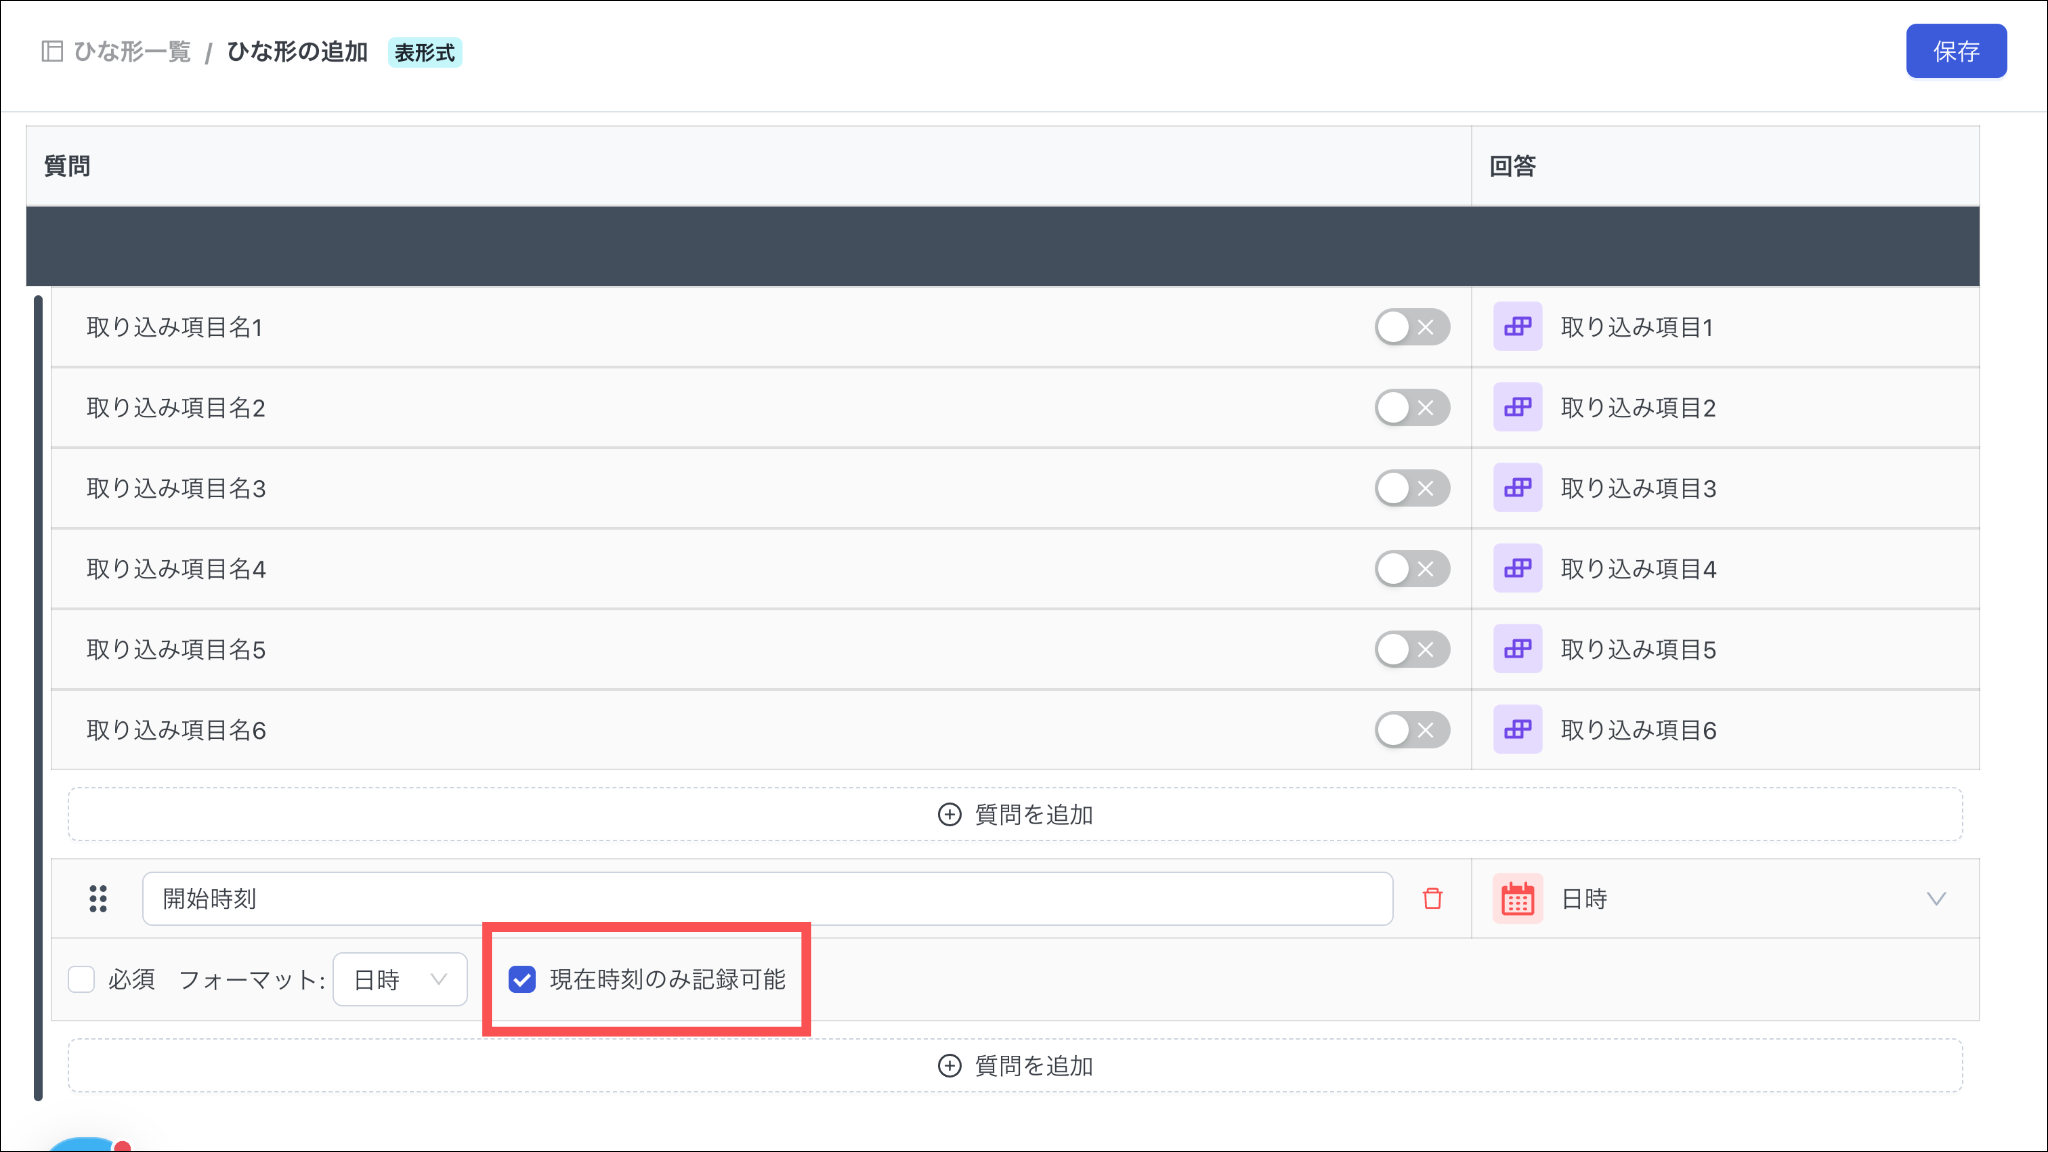This screenshot has width=2048, height=1152.
Task: Uncheck 現在時刻のみ記録可能 checkbox
Action: click(522, 979)
